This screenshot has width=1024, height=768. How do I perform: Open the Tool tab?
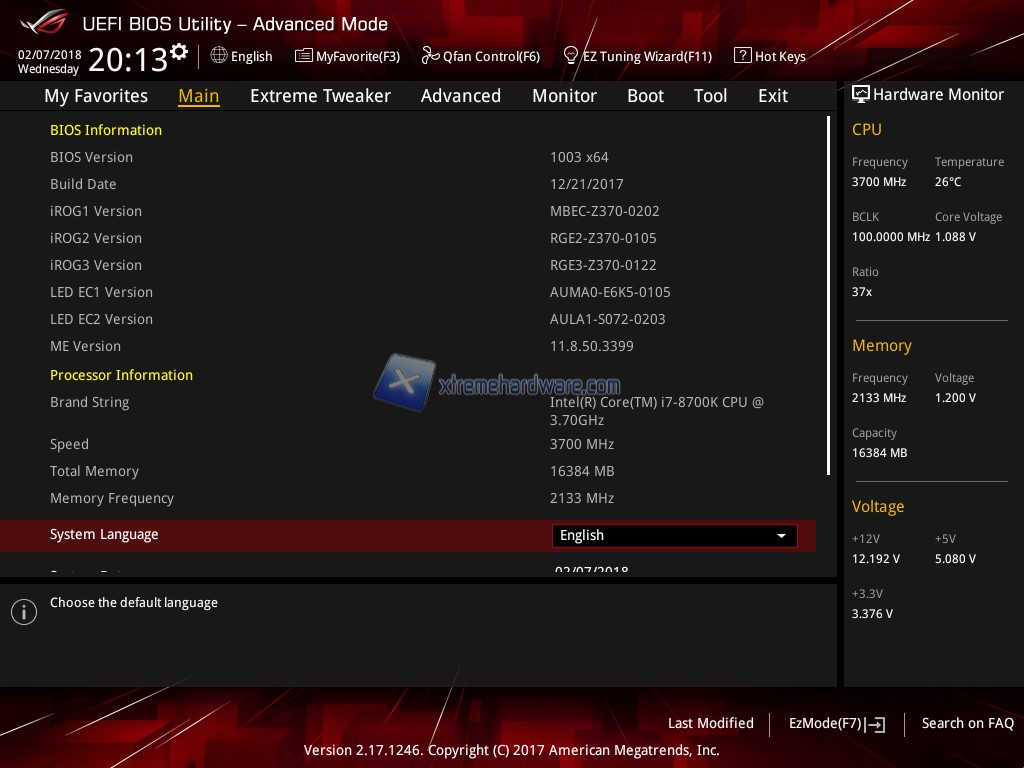(710, 96)
